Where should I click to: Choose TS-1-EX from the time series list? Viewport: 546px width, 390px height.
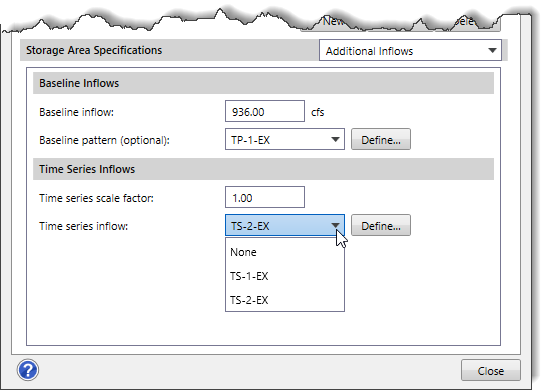click(x=284, y=276)
